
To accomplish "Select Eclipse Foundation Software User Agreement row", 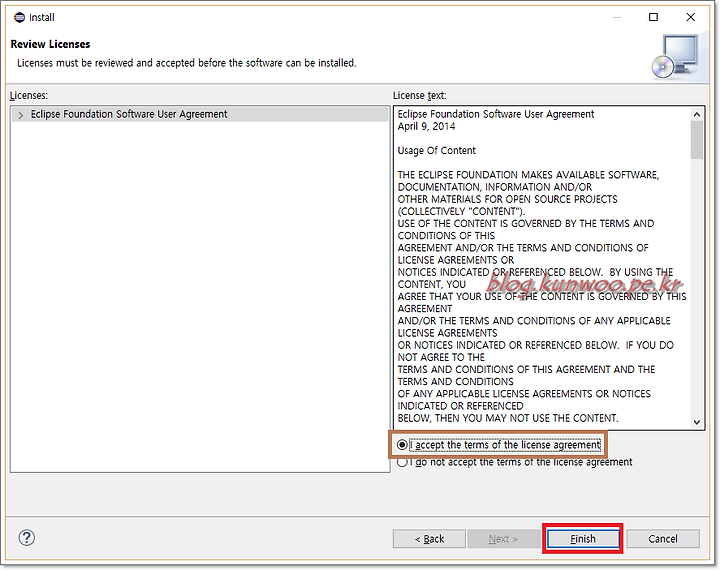I will click(x=200, y=114).
